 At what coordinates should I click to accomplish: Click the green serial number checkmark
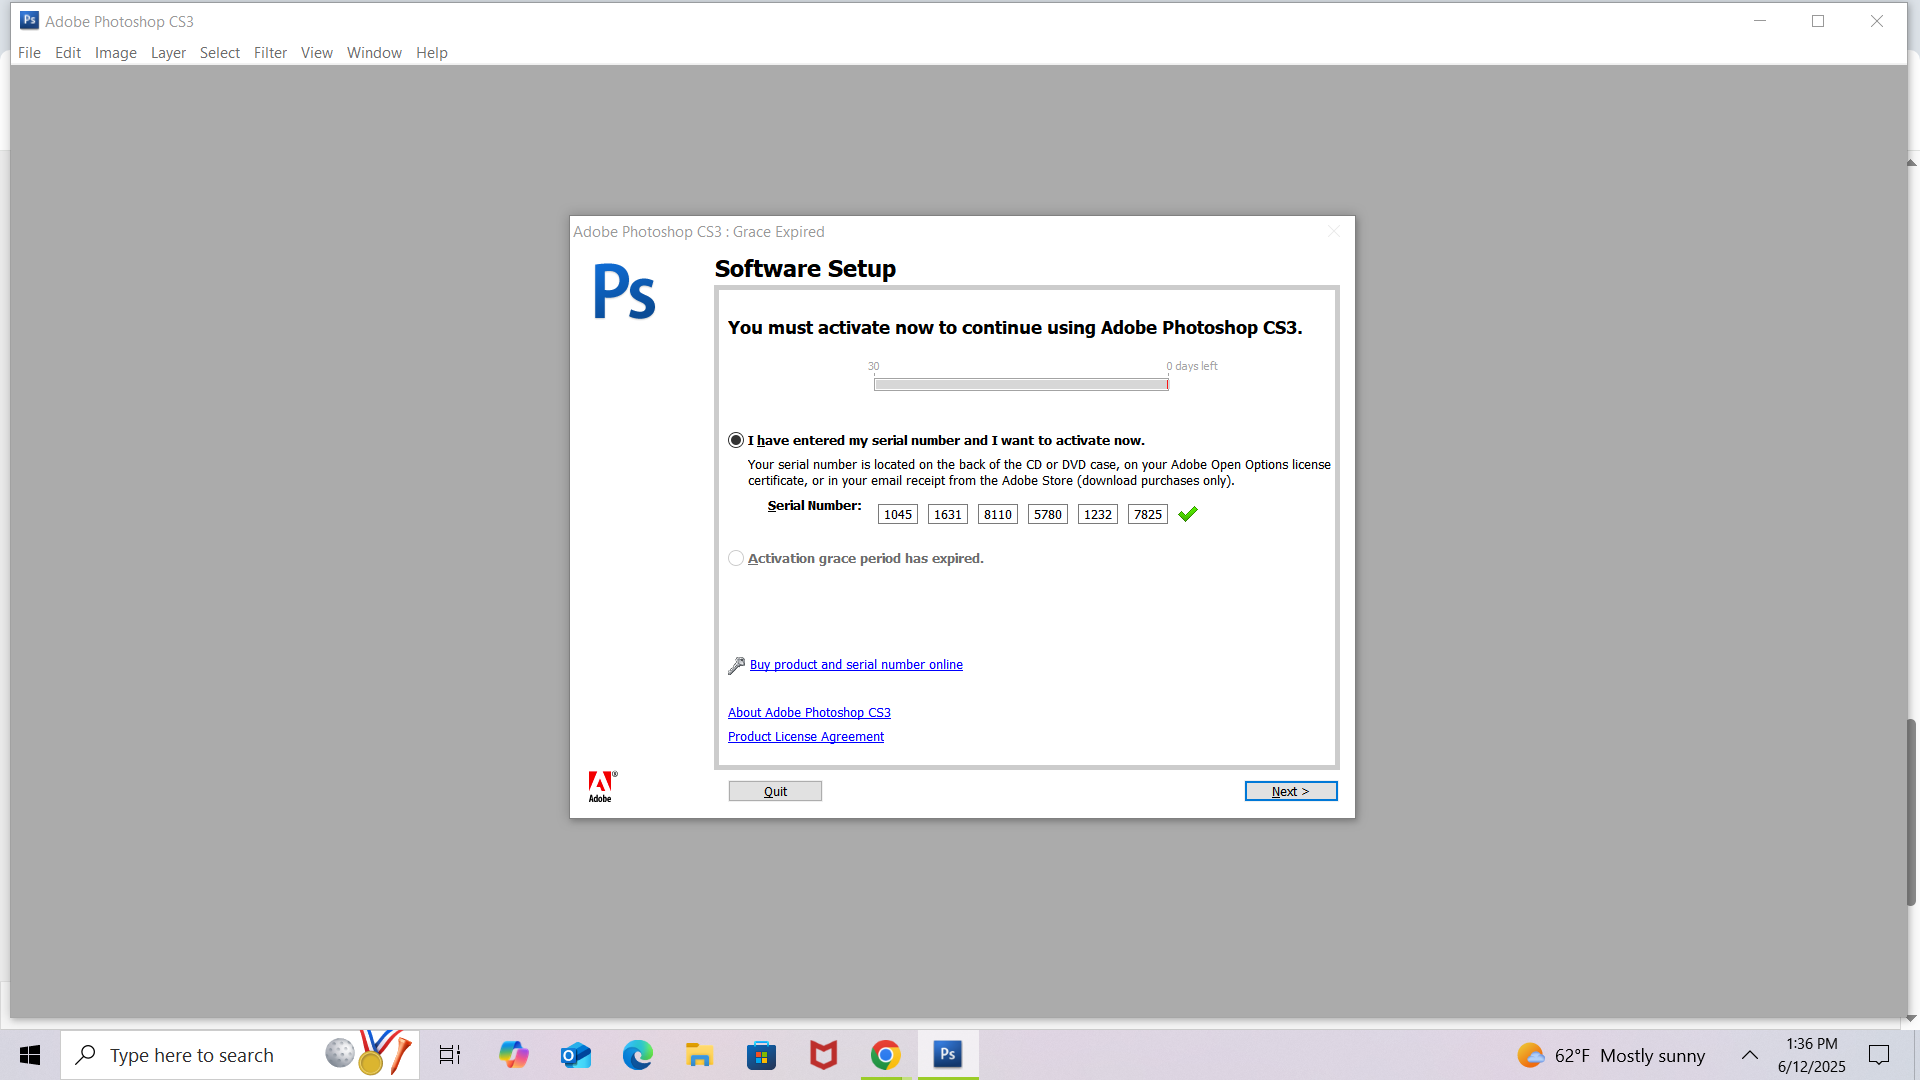click(1188, 514)
